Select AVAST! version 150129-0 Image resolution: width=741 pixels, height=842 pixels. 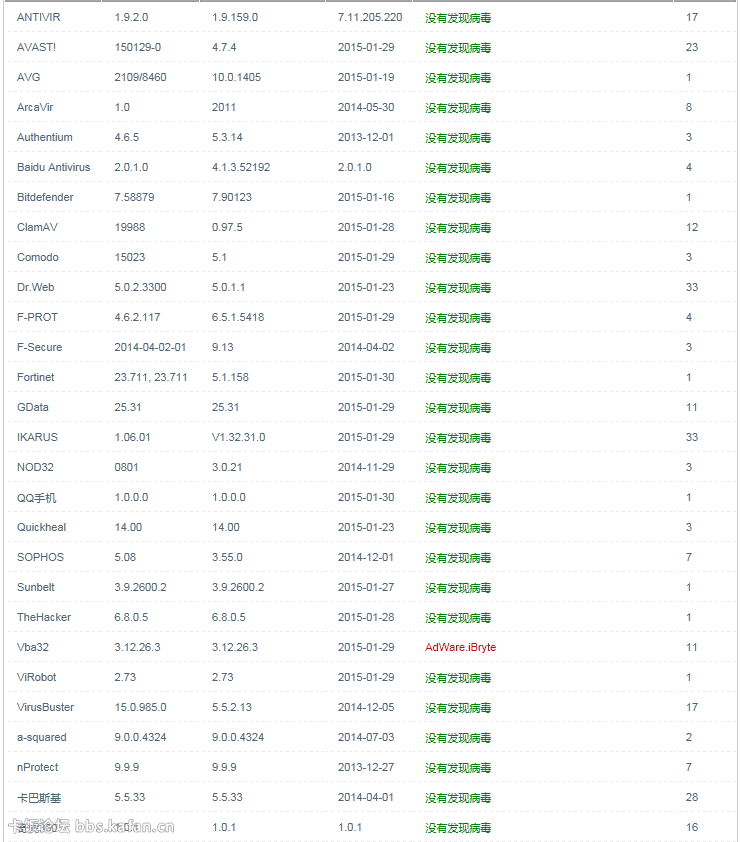pos(137,47)
